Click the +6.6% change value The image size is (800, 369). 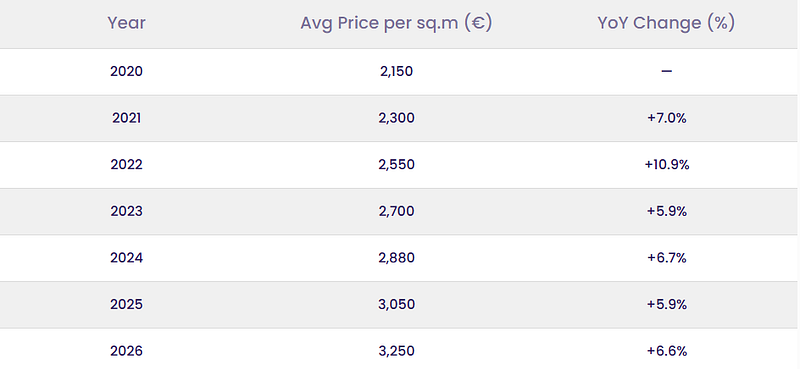[666, 351]
